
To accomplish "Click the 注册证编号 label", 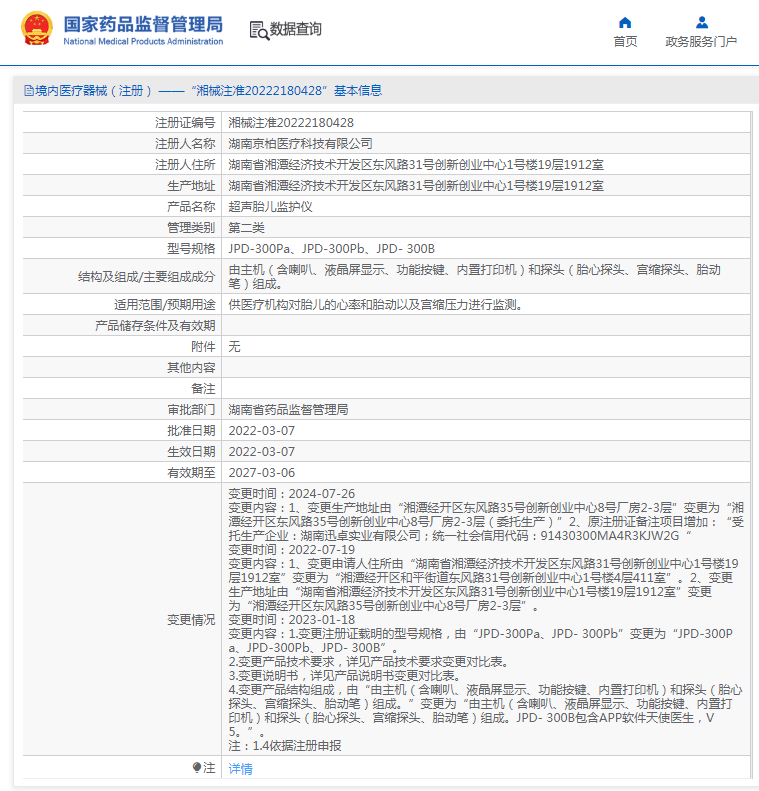I will click(x=185, y=123).
